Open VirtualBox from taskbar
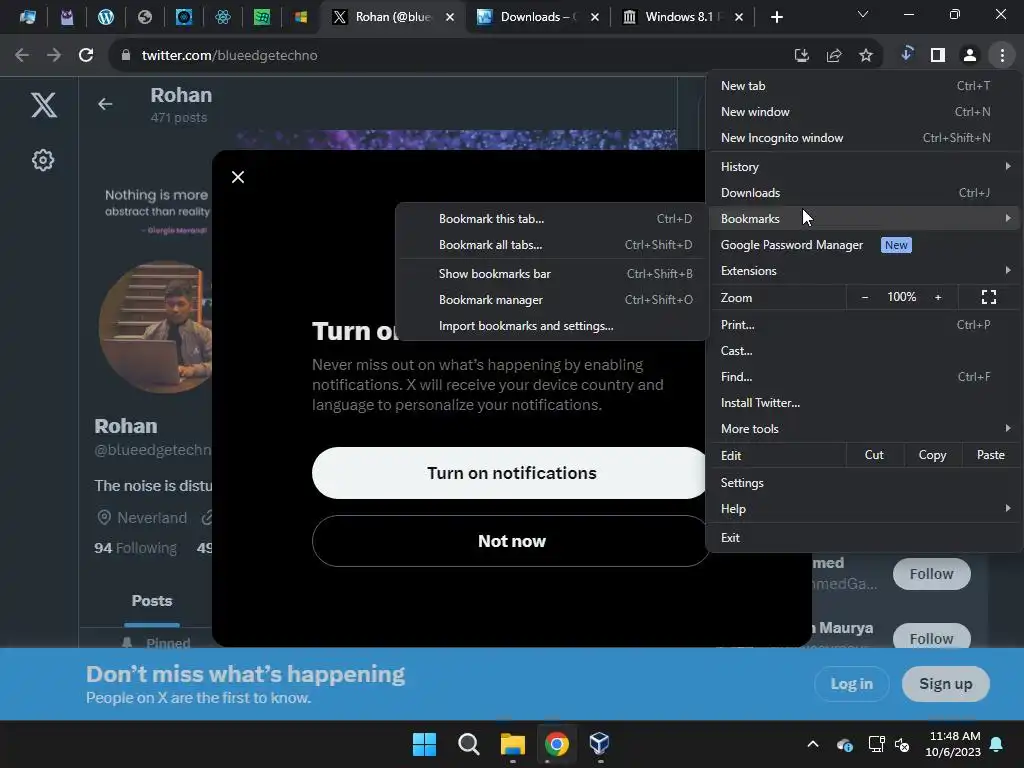Screen dimensions: 1024x768 [x=600, y=744]
